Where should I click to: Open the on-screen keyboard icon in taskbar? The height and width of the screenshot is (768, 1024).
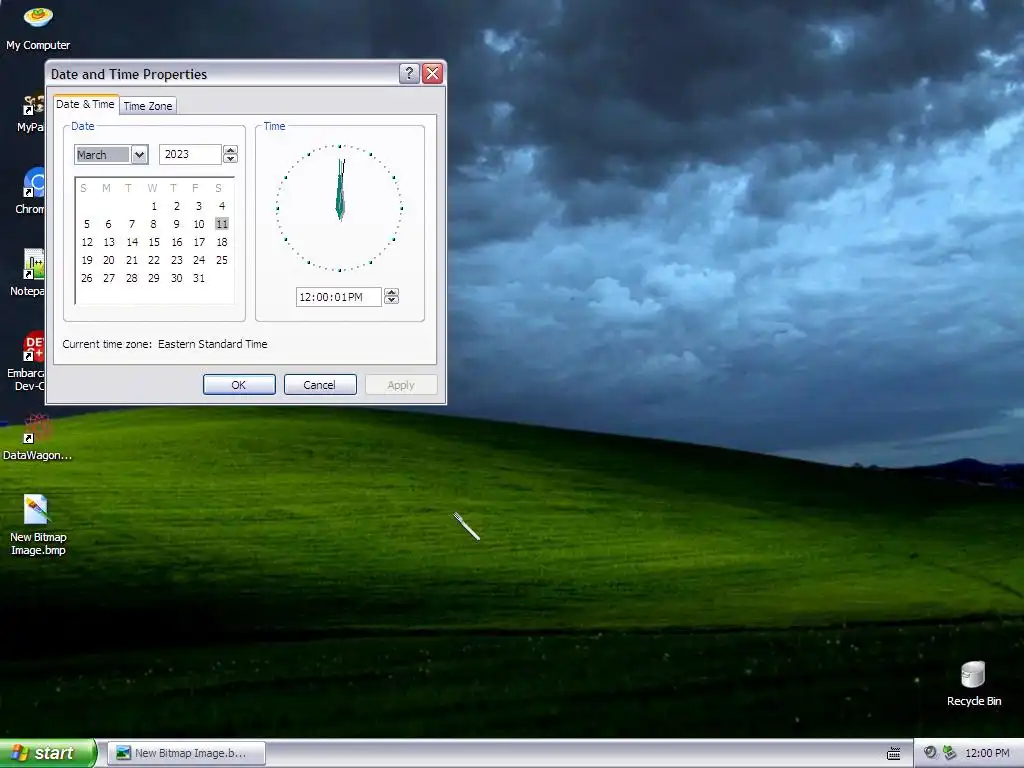pyautogui.click(x=894, y=754)
